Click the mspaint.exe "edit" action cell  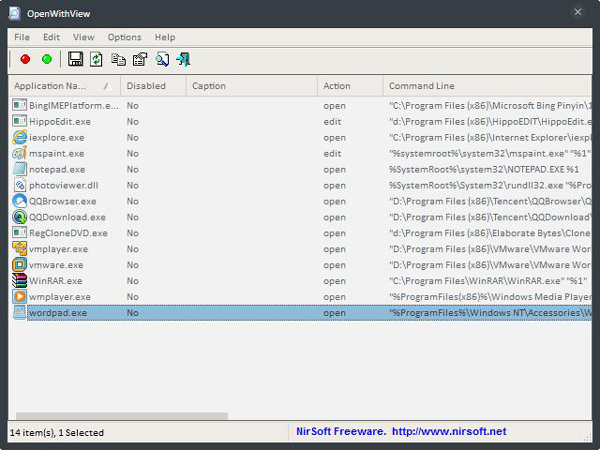(x=332, y=154)
